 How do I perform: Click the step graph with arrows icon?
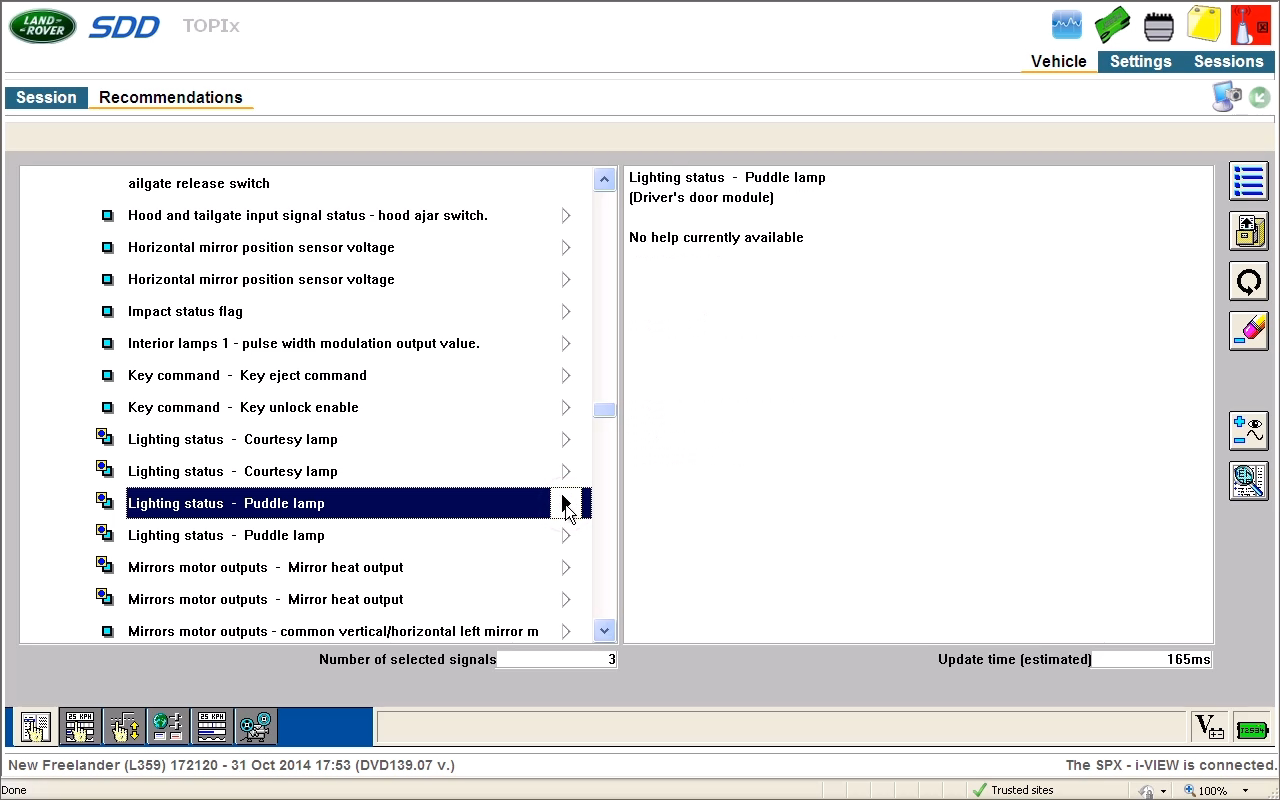[x=124, y=727]
